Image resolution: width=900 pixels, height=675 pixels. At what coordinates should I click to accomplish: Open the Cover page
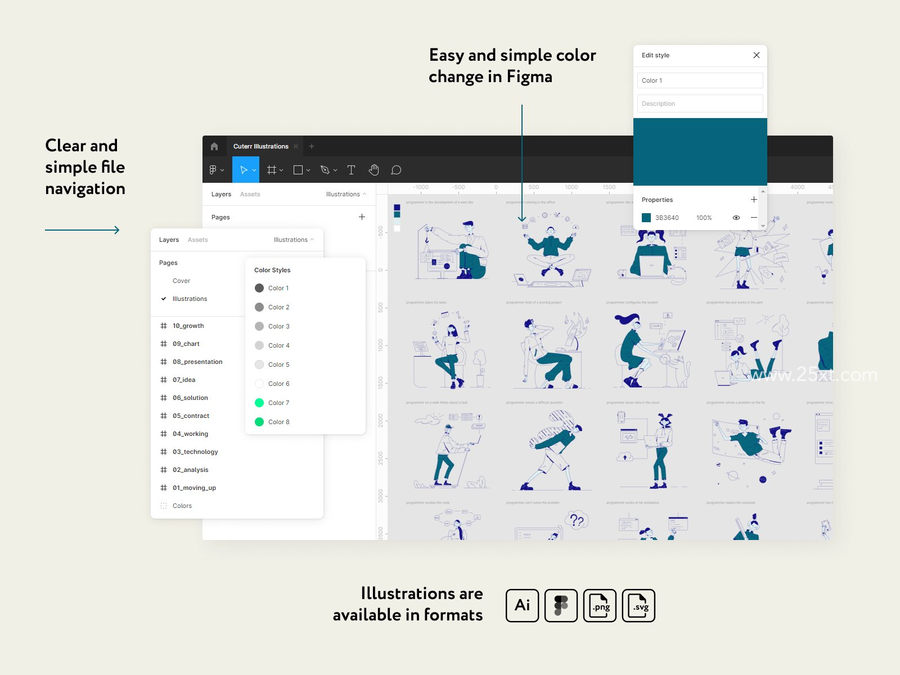pos(181,281)
